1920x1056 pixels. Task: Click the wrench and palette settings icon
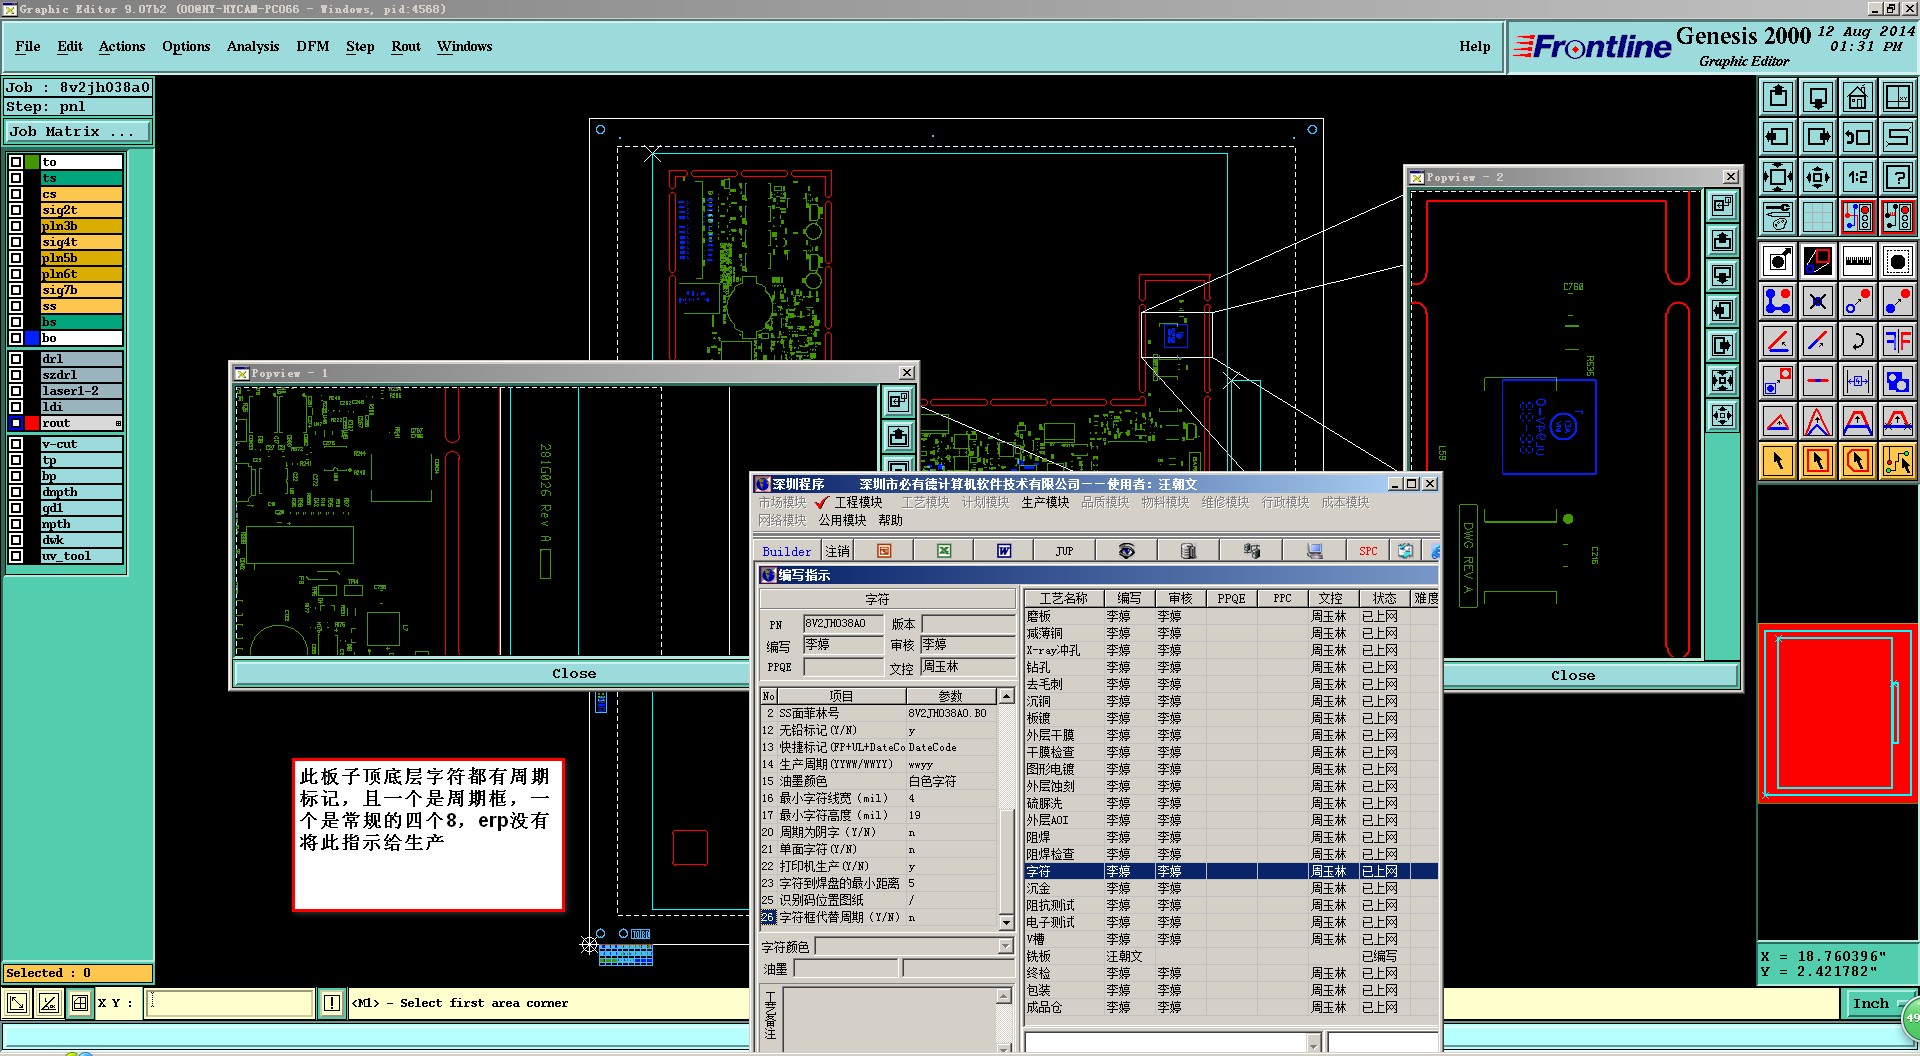[x=1777, y=218]
